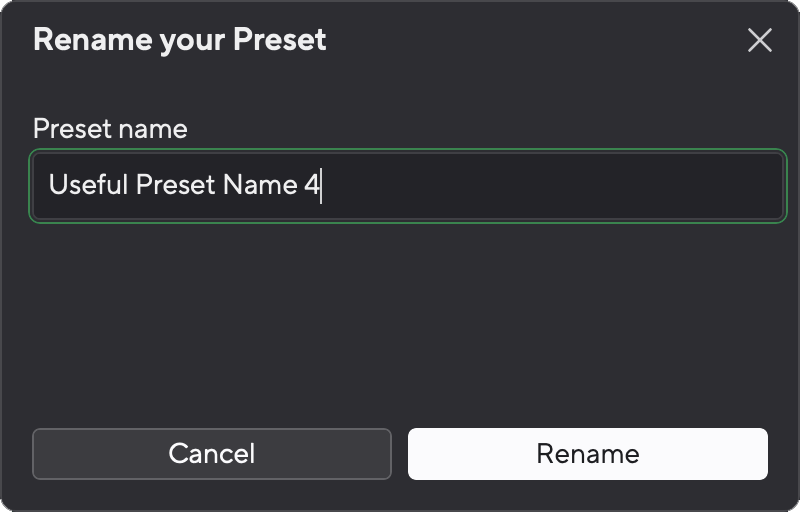Click between 'Name' and '4' in the field
Screen dimensions: 800x512
click(300, 186)
